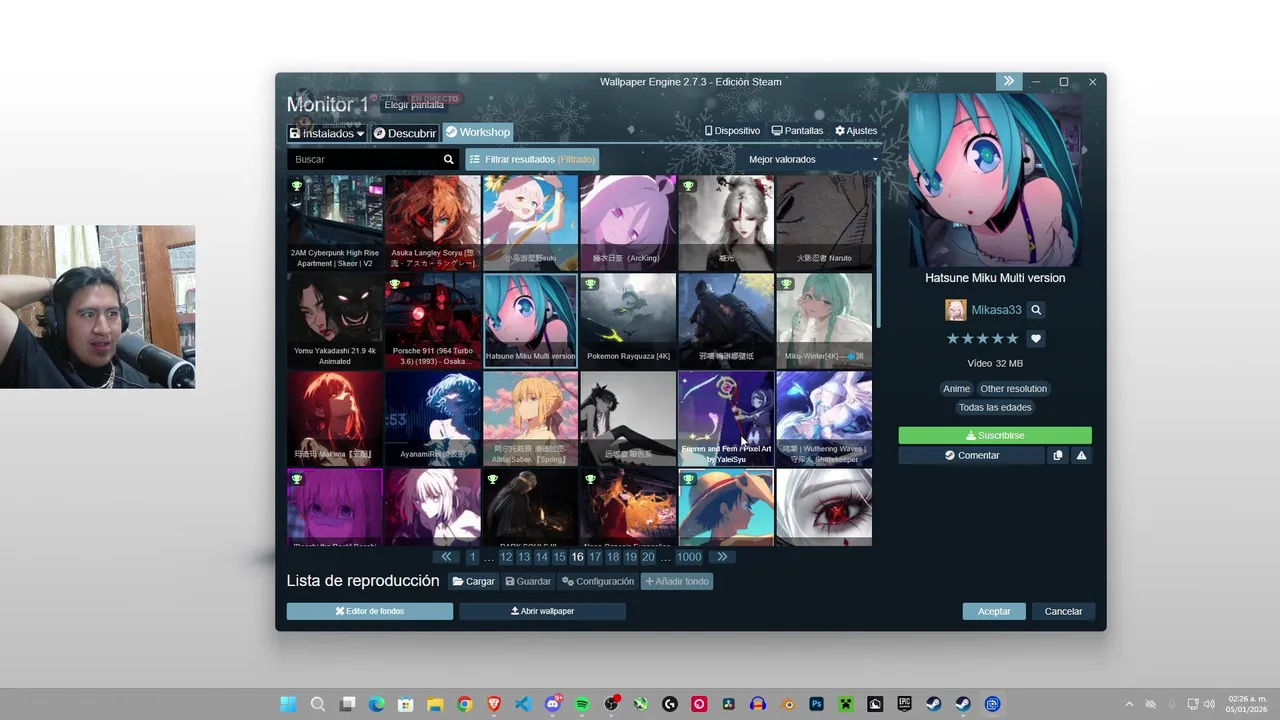
Task: Click the wallpaper list vertical scrollbar
Action: pyautogui.click(x=878, y=252)
